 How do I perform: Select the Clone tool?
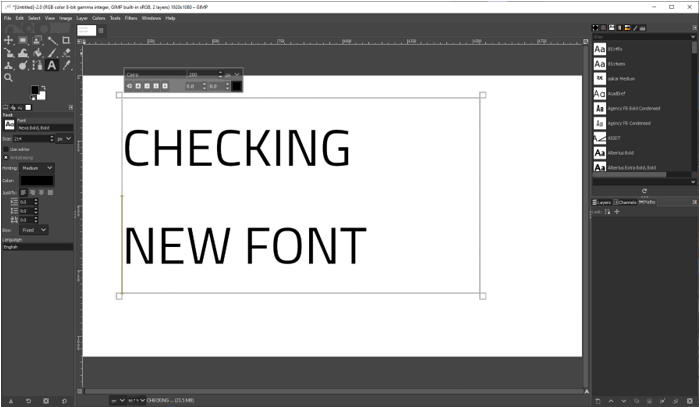click(8, 66)
